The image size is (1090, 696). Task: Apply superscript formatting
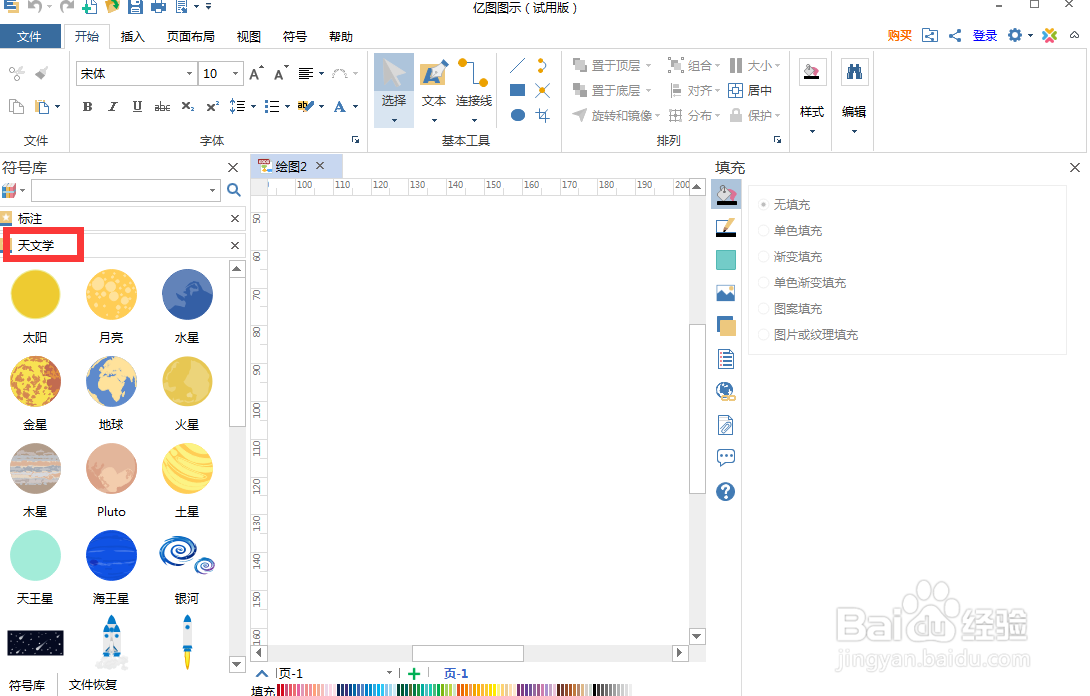click(212, 106)
